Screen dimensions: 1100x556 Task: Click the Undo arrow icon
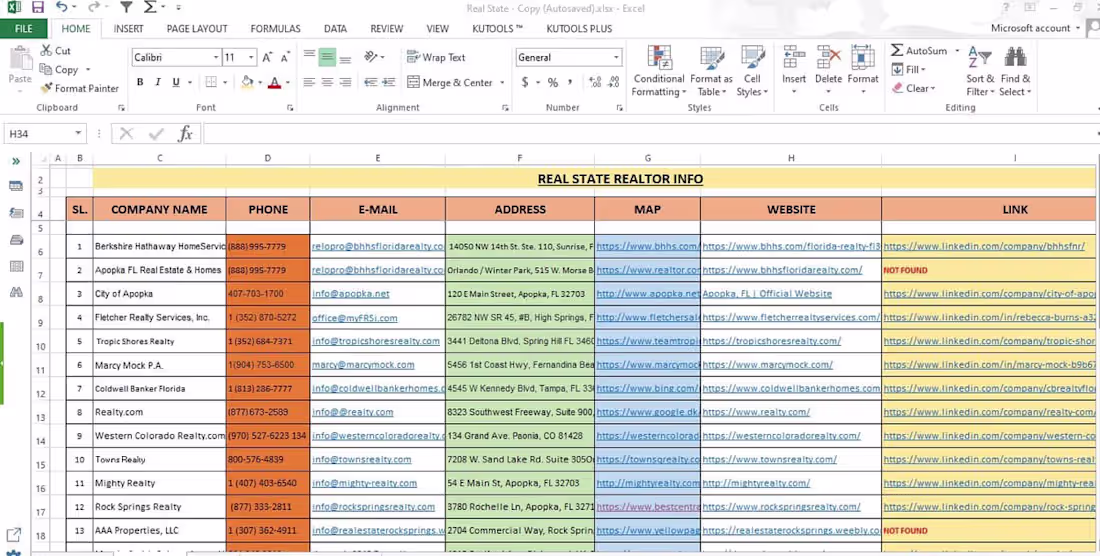(62, 8)
